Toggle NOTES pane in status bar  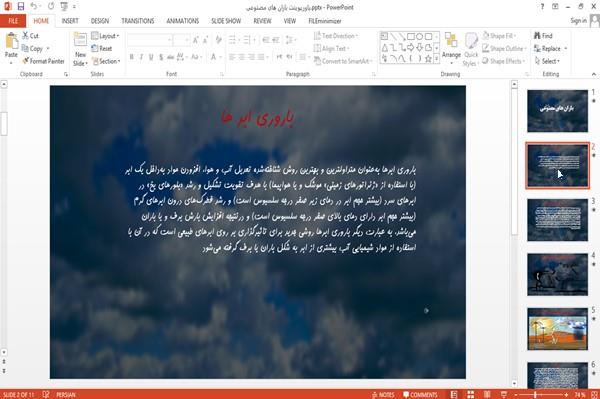(x=383, y=395)
